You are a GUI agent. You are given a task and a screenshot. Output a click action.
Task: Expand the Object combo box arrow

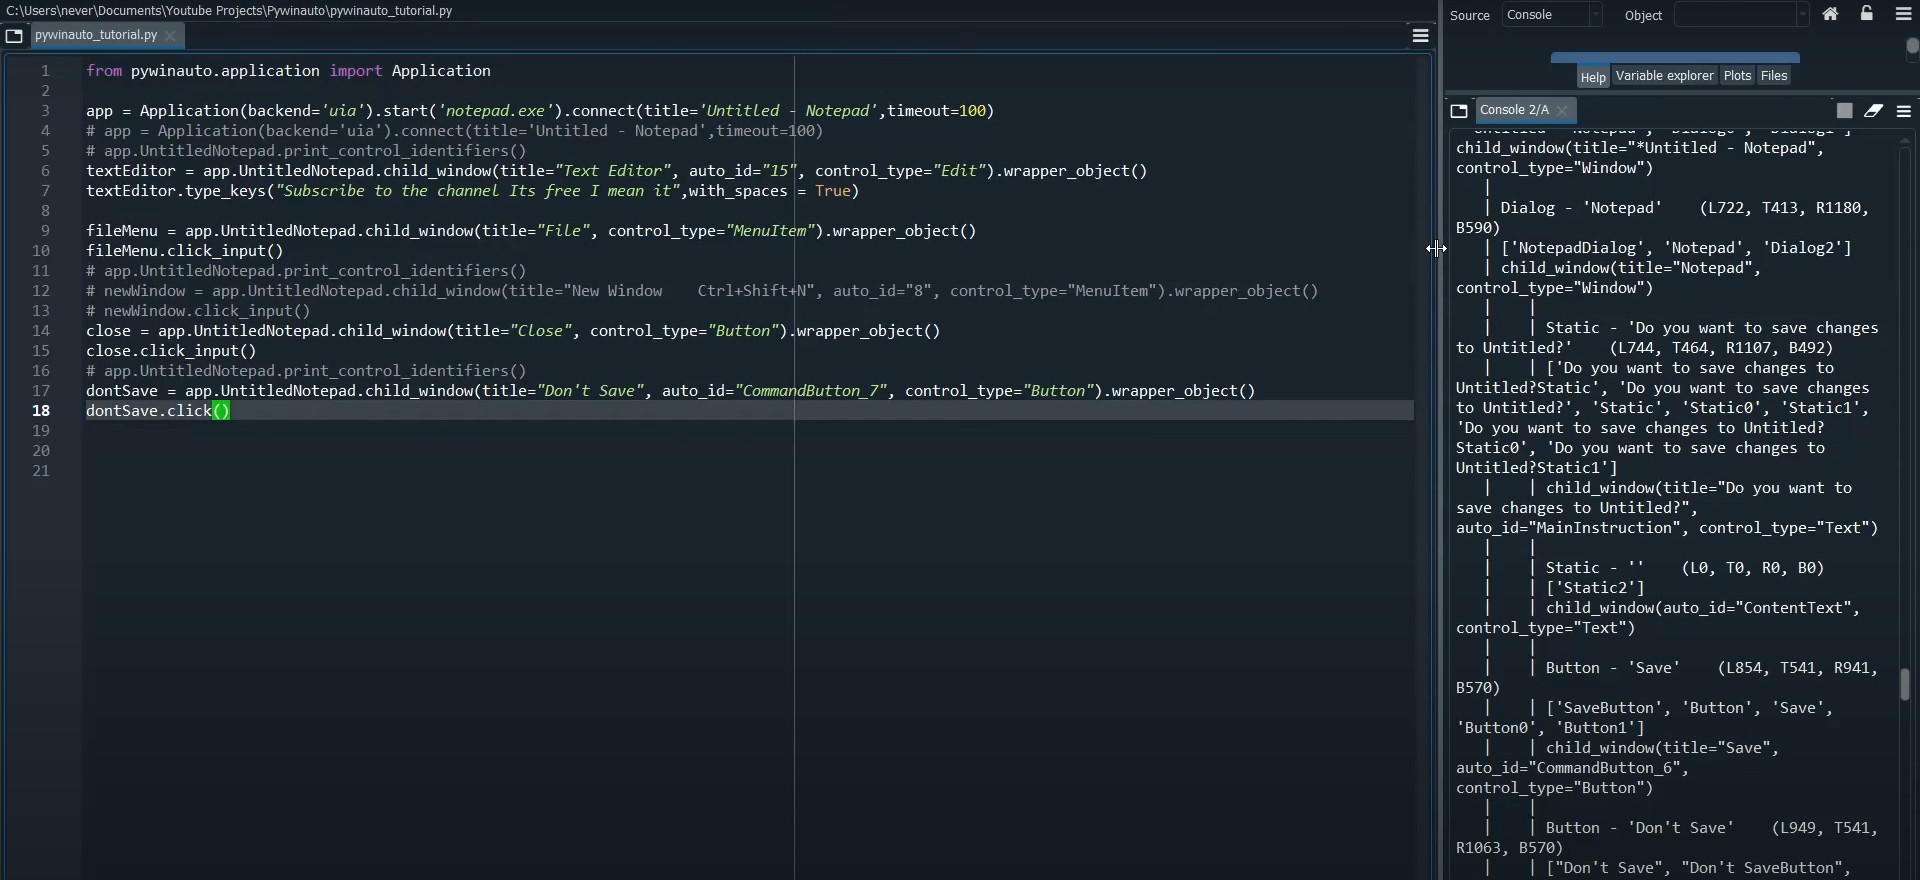(x=1802, y=15)
